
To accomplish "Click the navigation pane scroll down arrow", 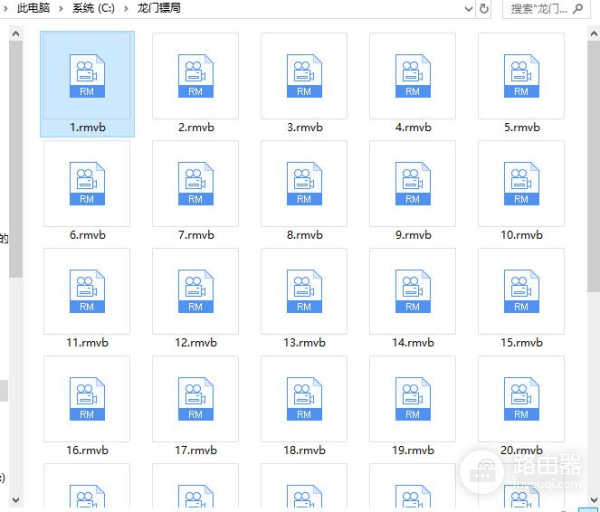I will 16,499.
